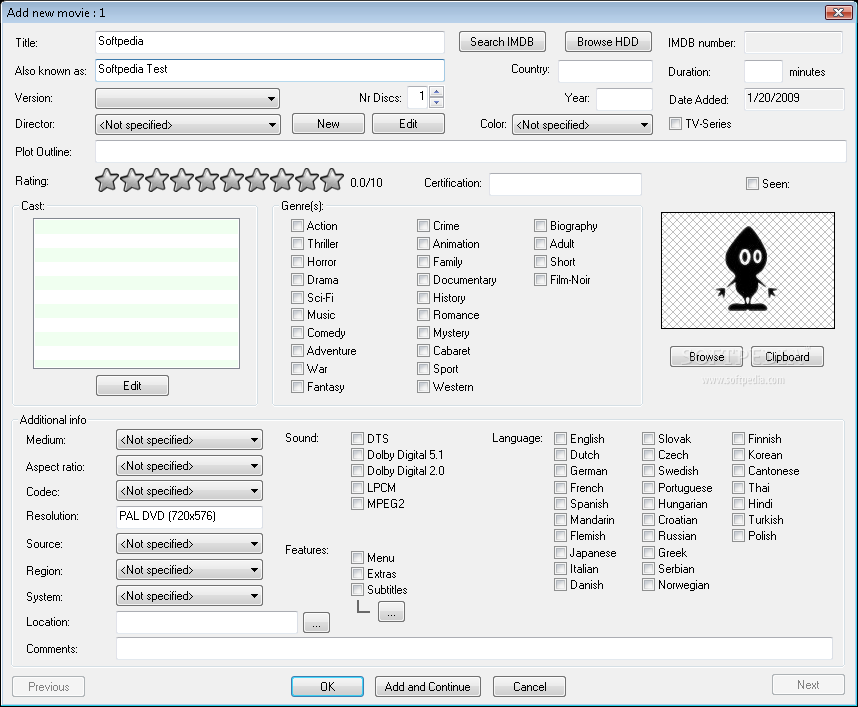Set rating with the third star
This screenshot has height=707, width=858.
pos(157,180)
